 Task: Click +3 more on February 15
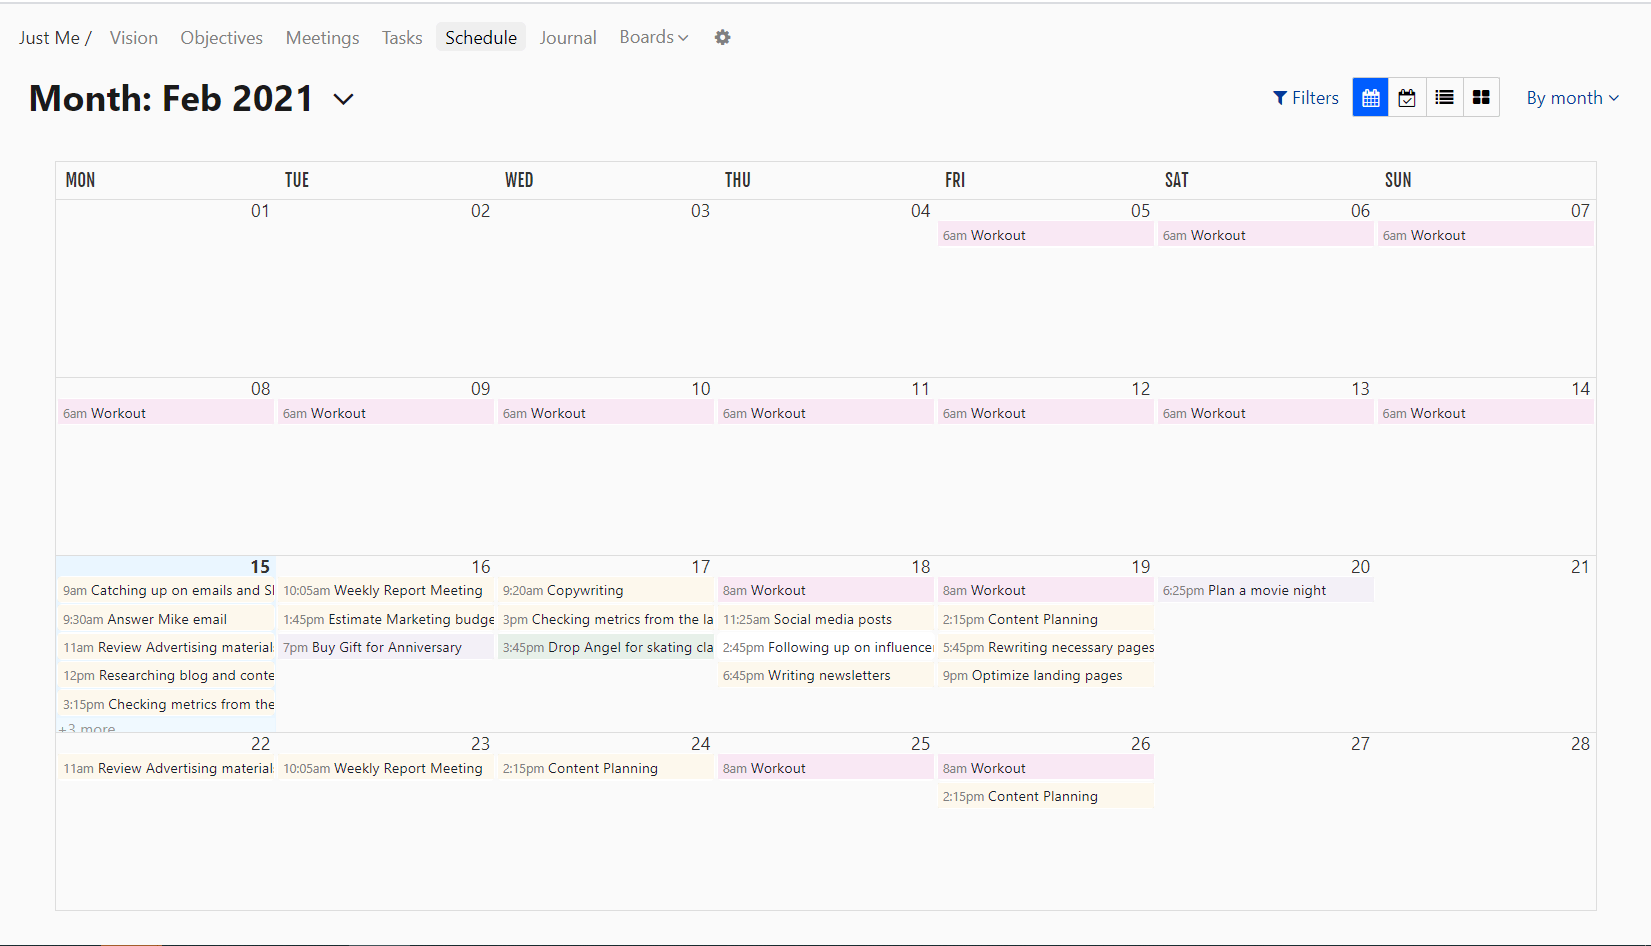click(87, 727)
